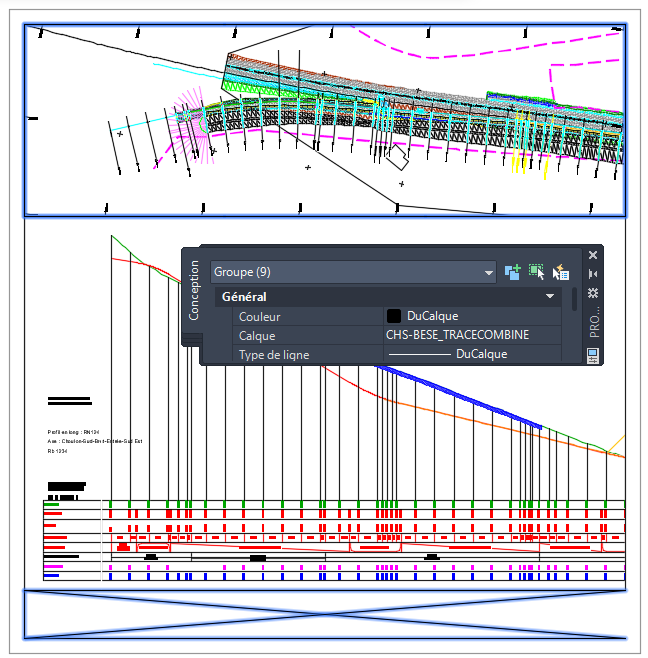Click the Select Objects icon

tap(537, 272)
